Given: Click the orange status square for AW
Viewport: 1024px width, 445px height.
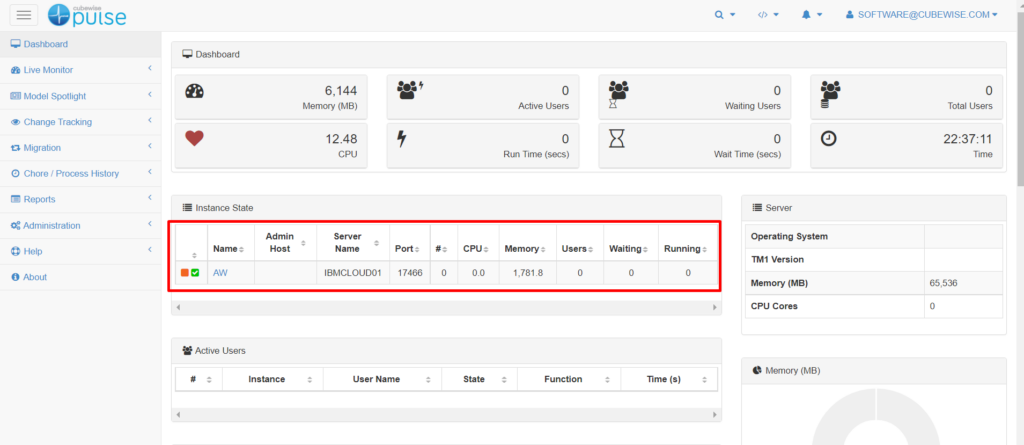Looking at the screenshot, I should coord(185,273).
